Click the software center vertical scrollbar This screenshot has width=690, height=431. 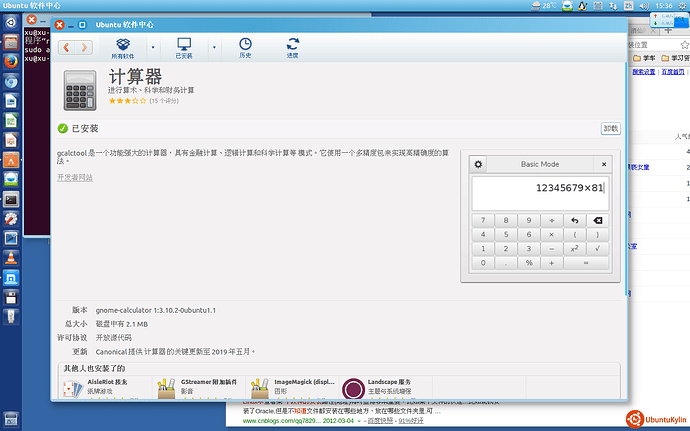pos(625,178)
